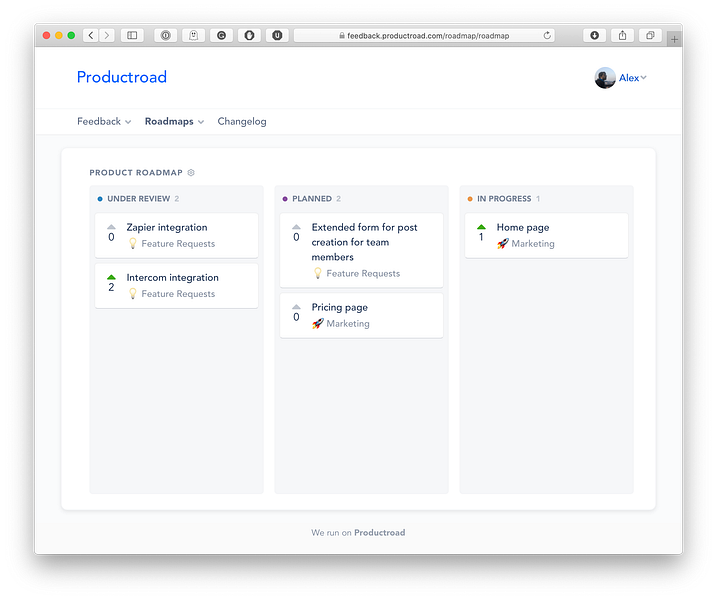
Task: Click the Safari back arrow
Action: coord(91,35)
